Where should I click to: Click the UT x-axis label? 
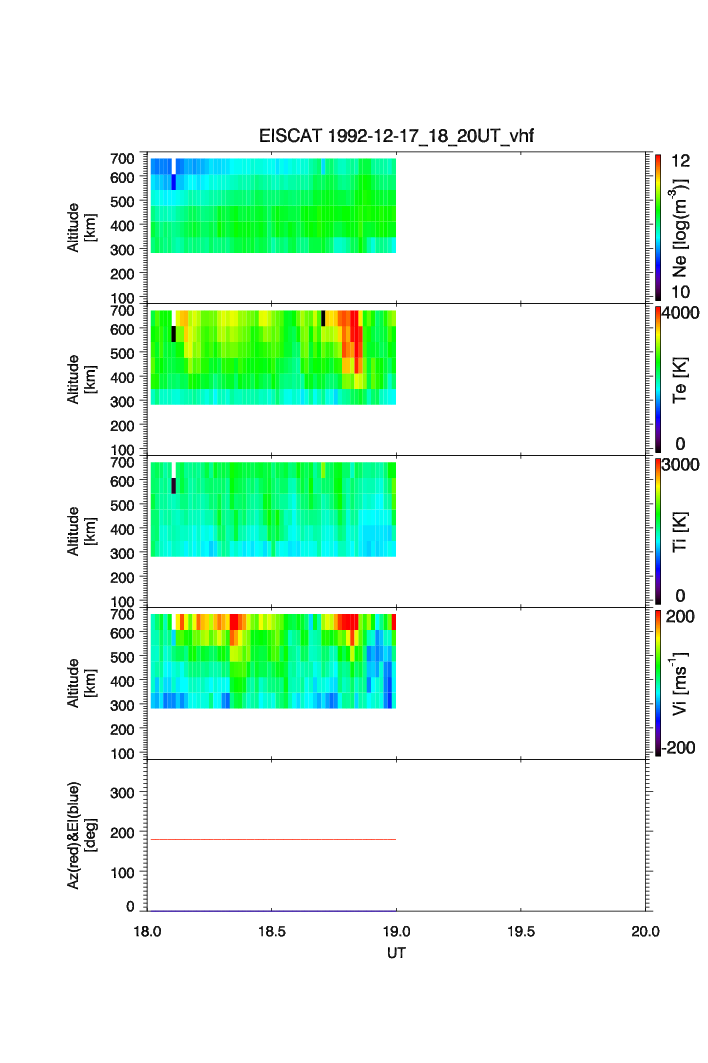tap(396, 953)
